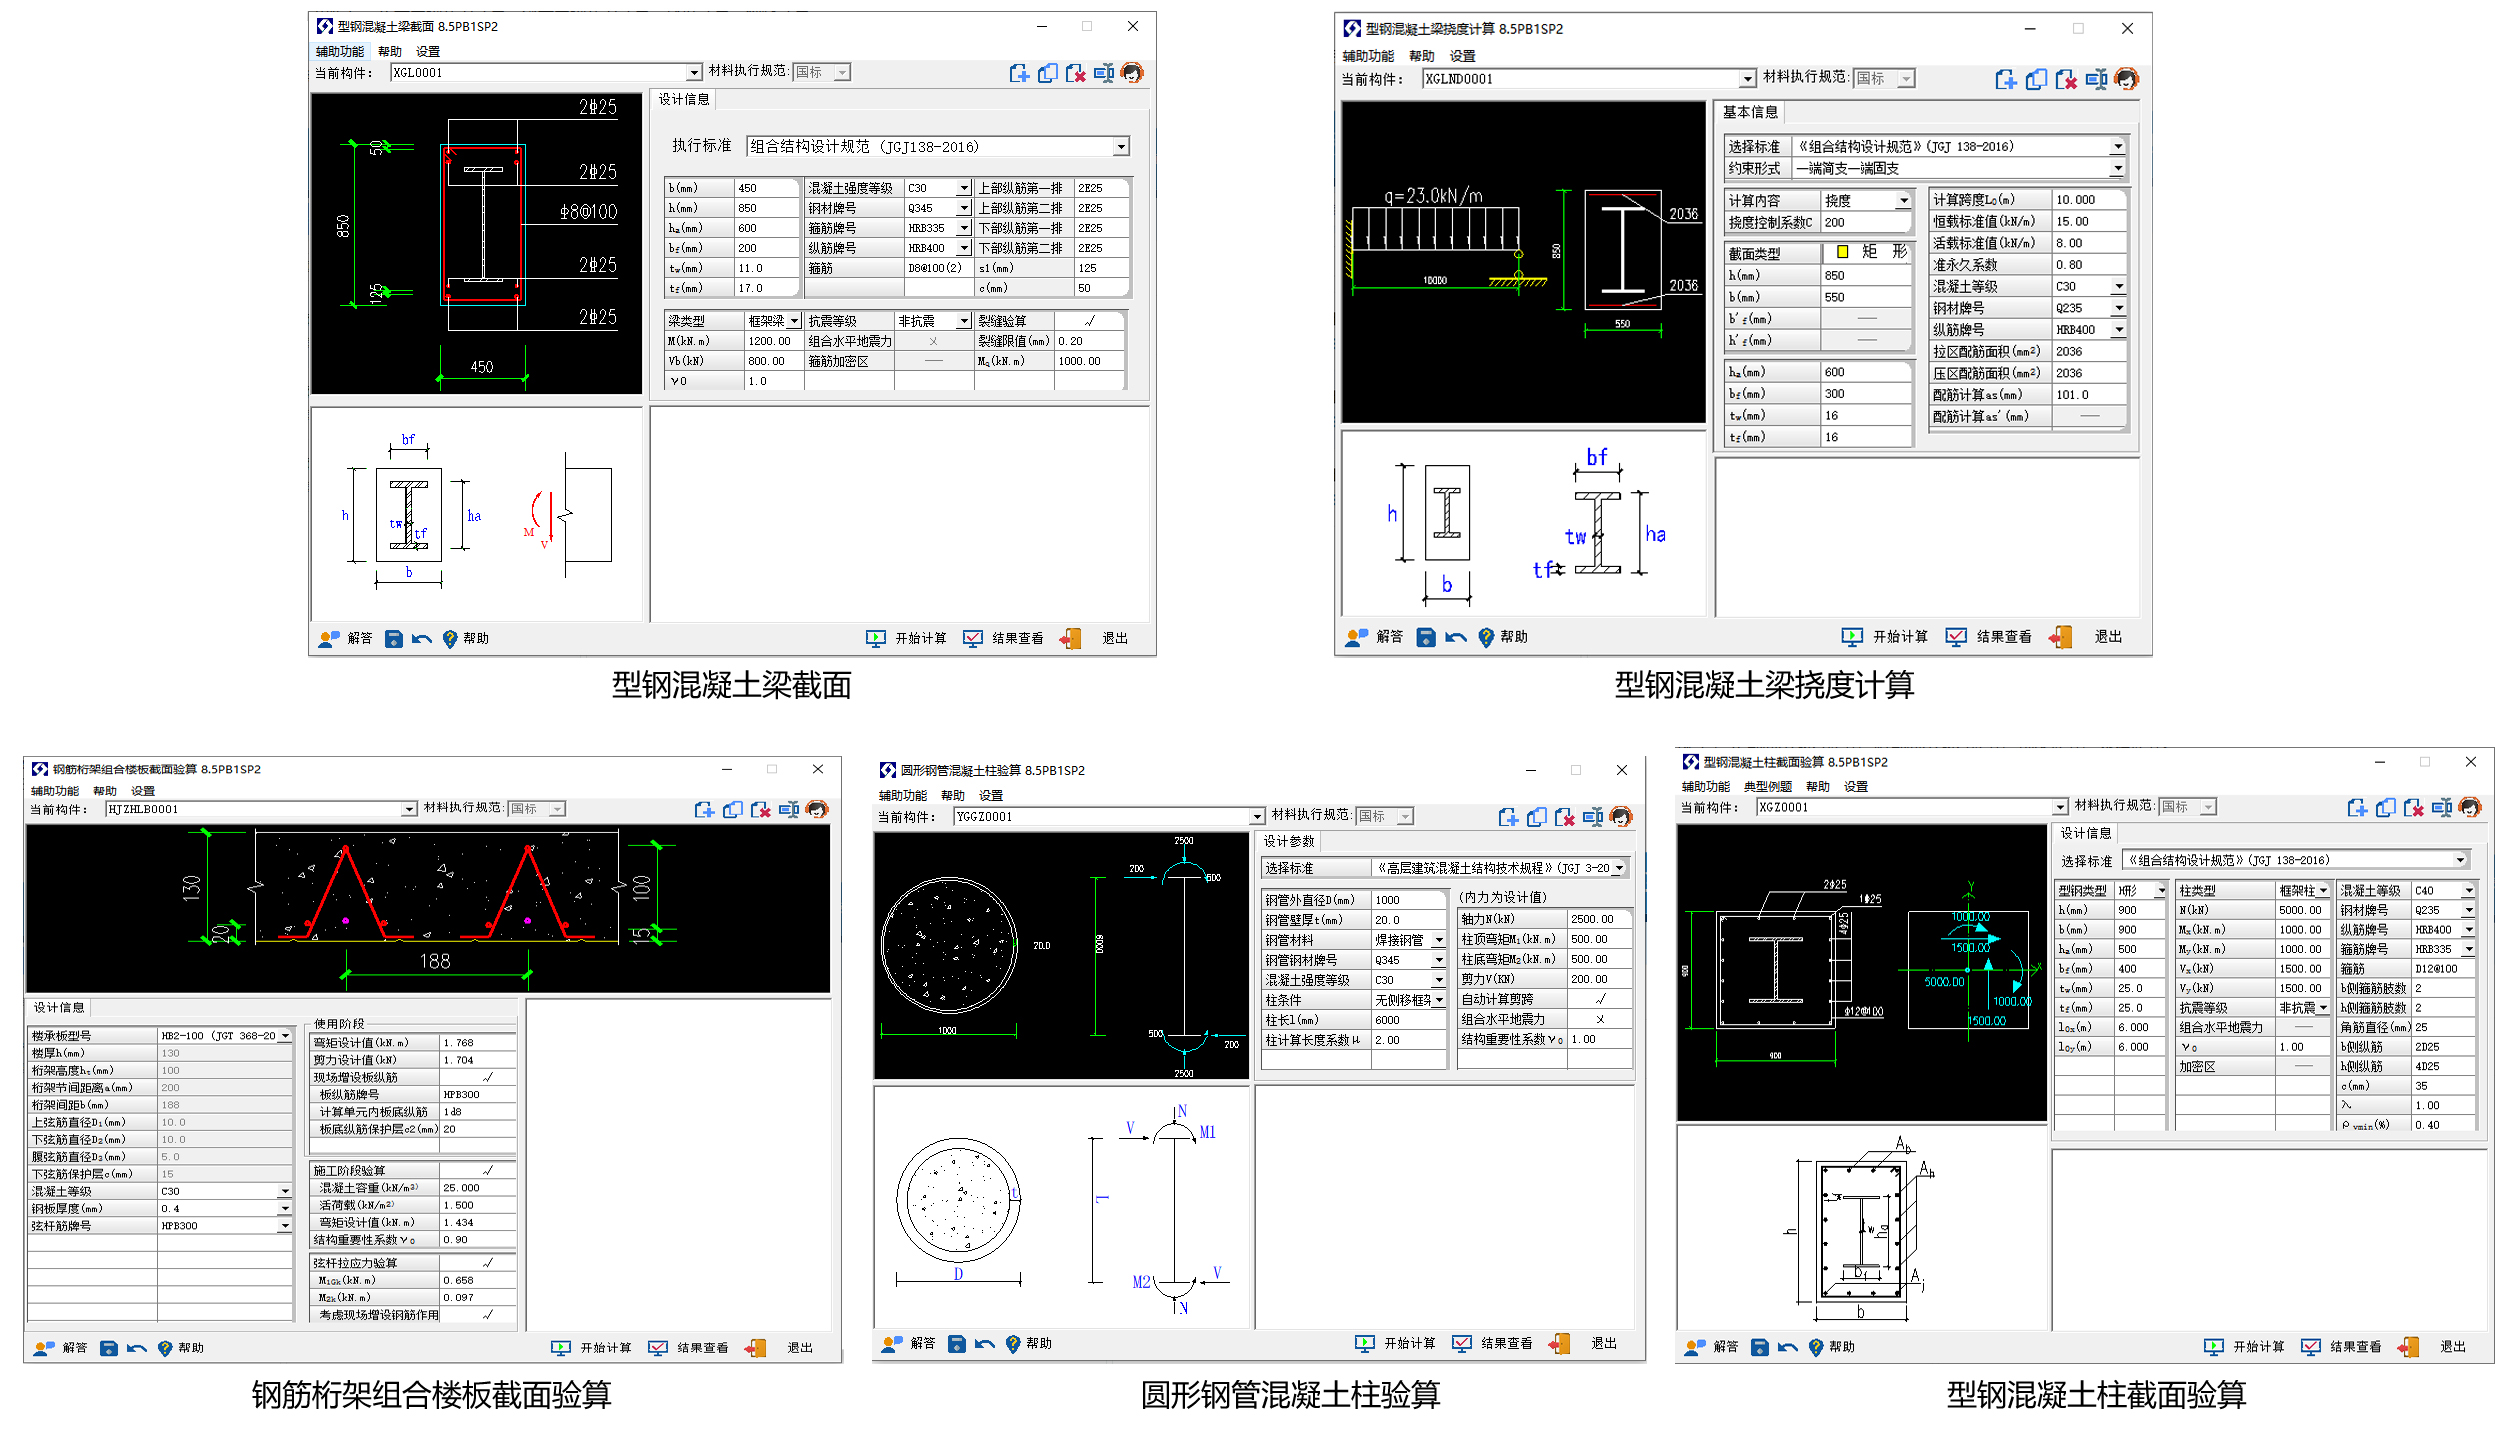The width and height of the screenshot is (2518, 1445).
Task: Open 钢管材料 dropdown showing 焊接钢管
Action: [x=1438, y=940]
